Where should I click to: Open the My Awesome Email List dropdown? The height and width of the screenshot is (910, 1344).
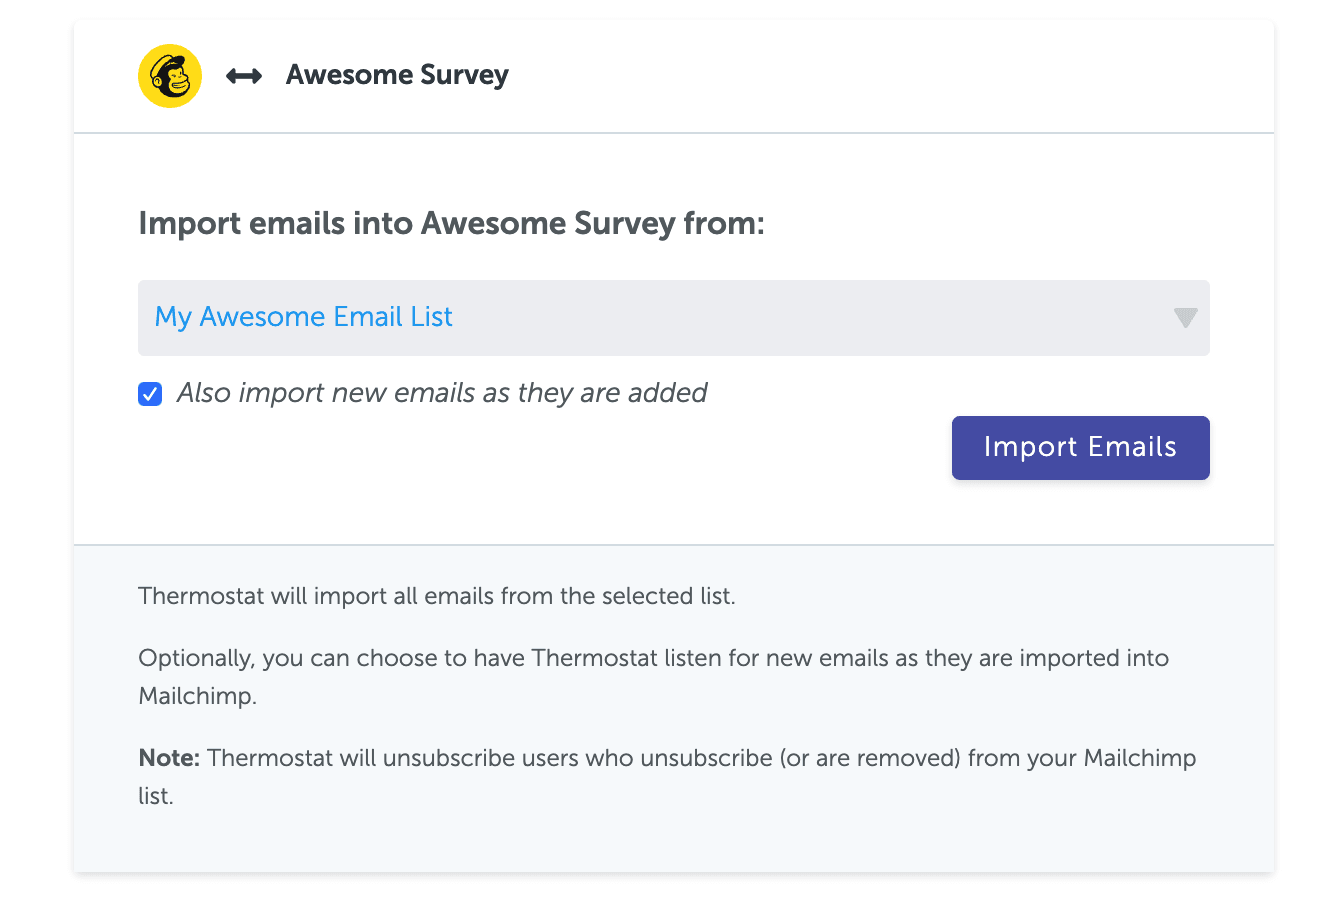click(x=673, y=318)
